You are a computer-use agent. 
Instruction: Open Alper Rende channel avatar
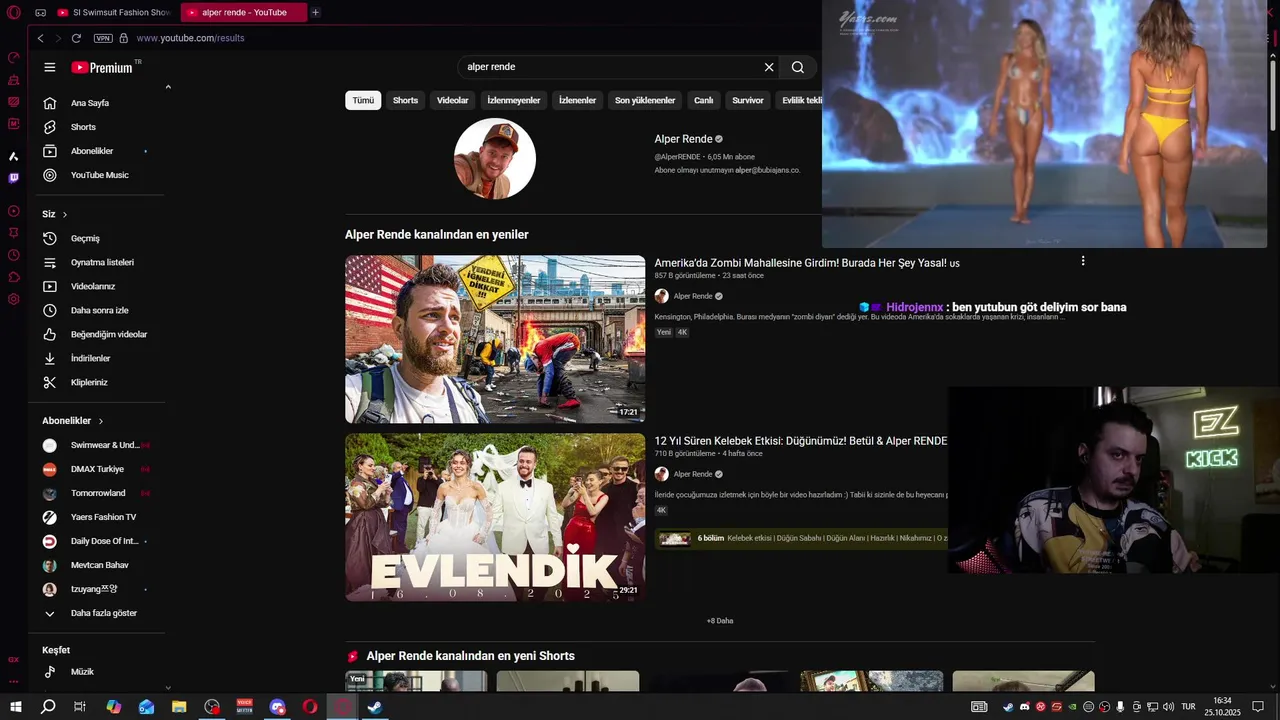pyautogui.click(x=495, y=159)
